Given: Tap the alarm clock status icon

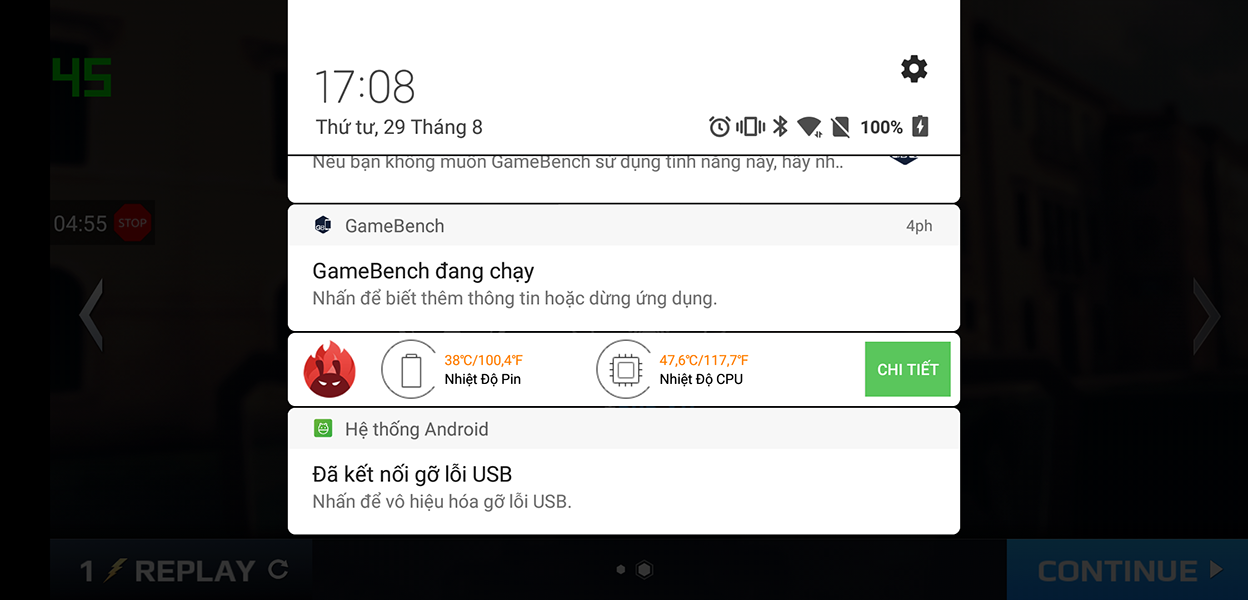Looking at the screenshot, I should click(720, 127).
